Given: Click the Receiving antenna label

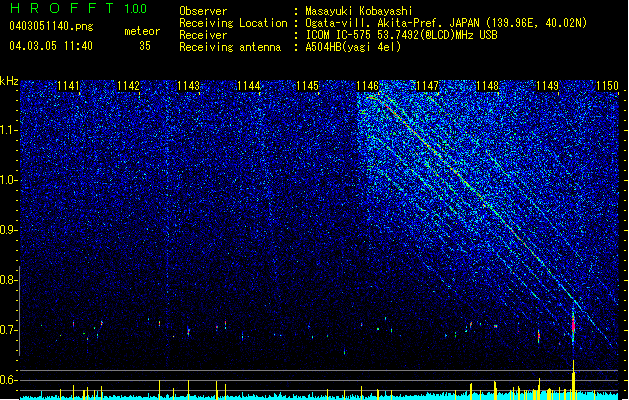Looking at the screenshot, I should (230, 47).
